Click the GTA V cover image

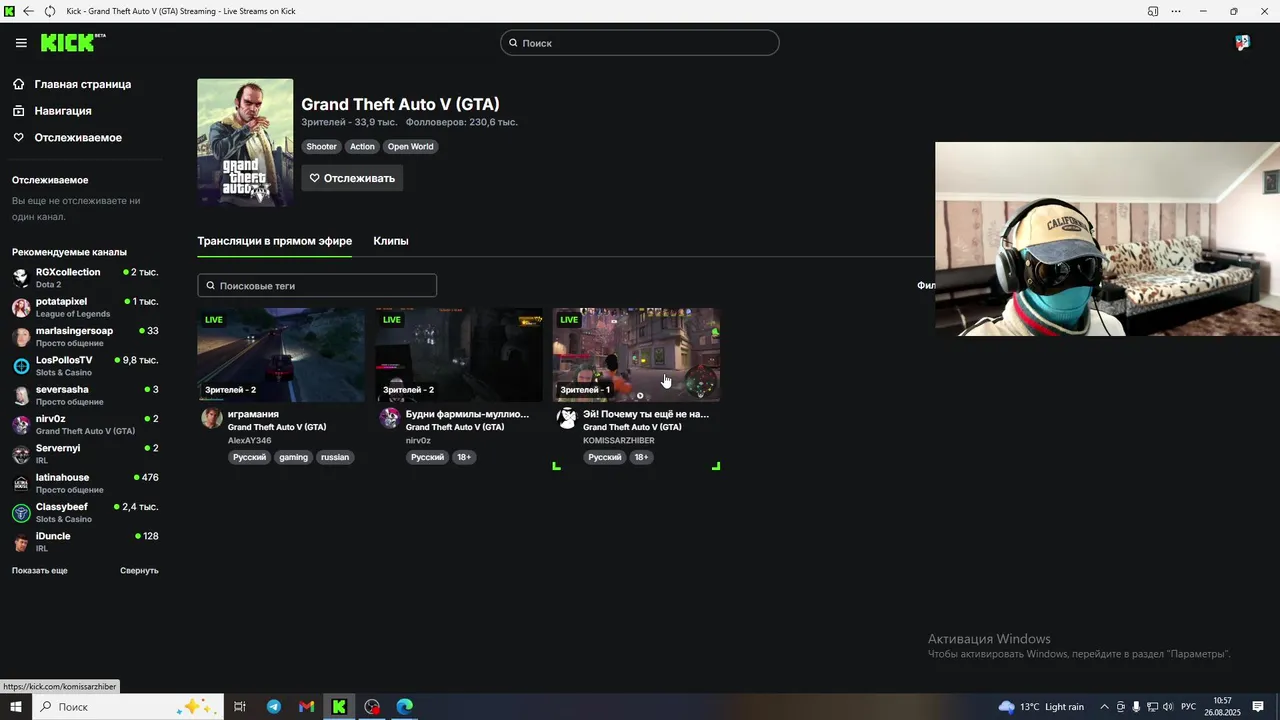click(245, 143)
